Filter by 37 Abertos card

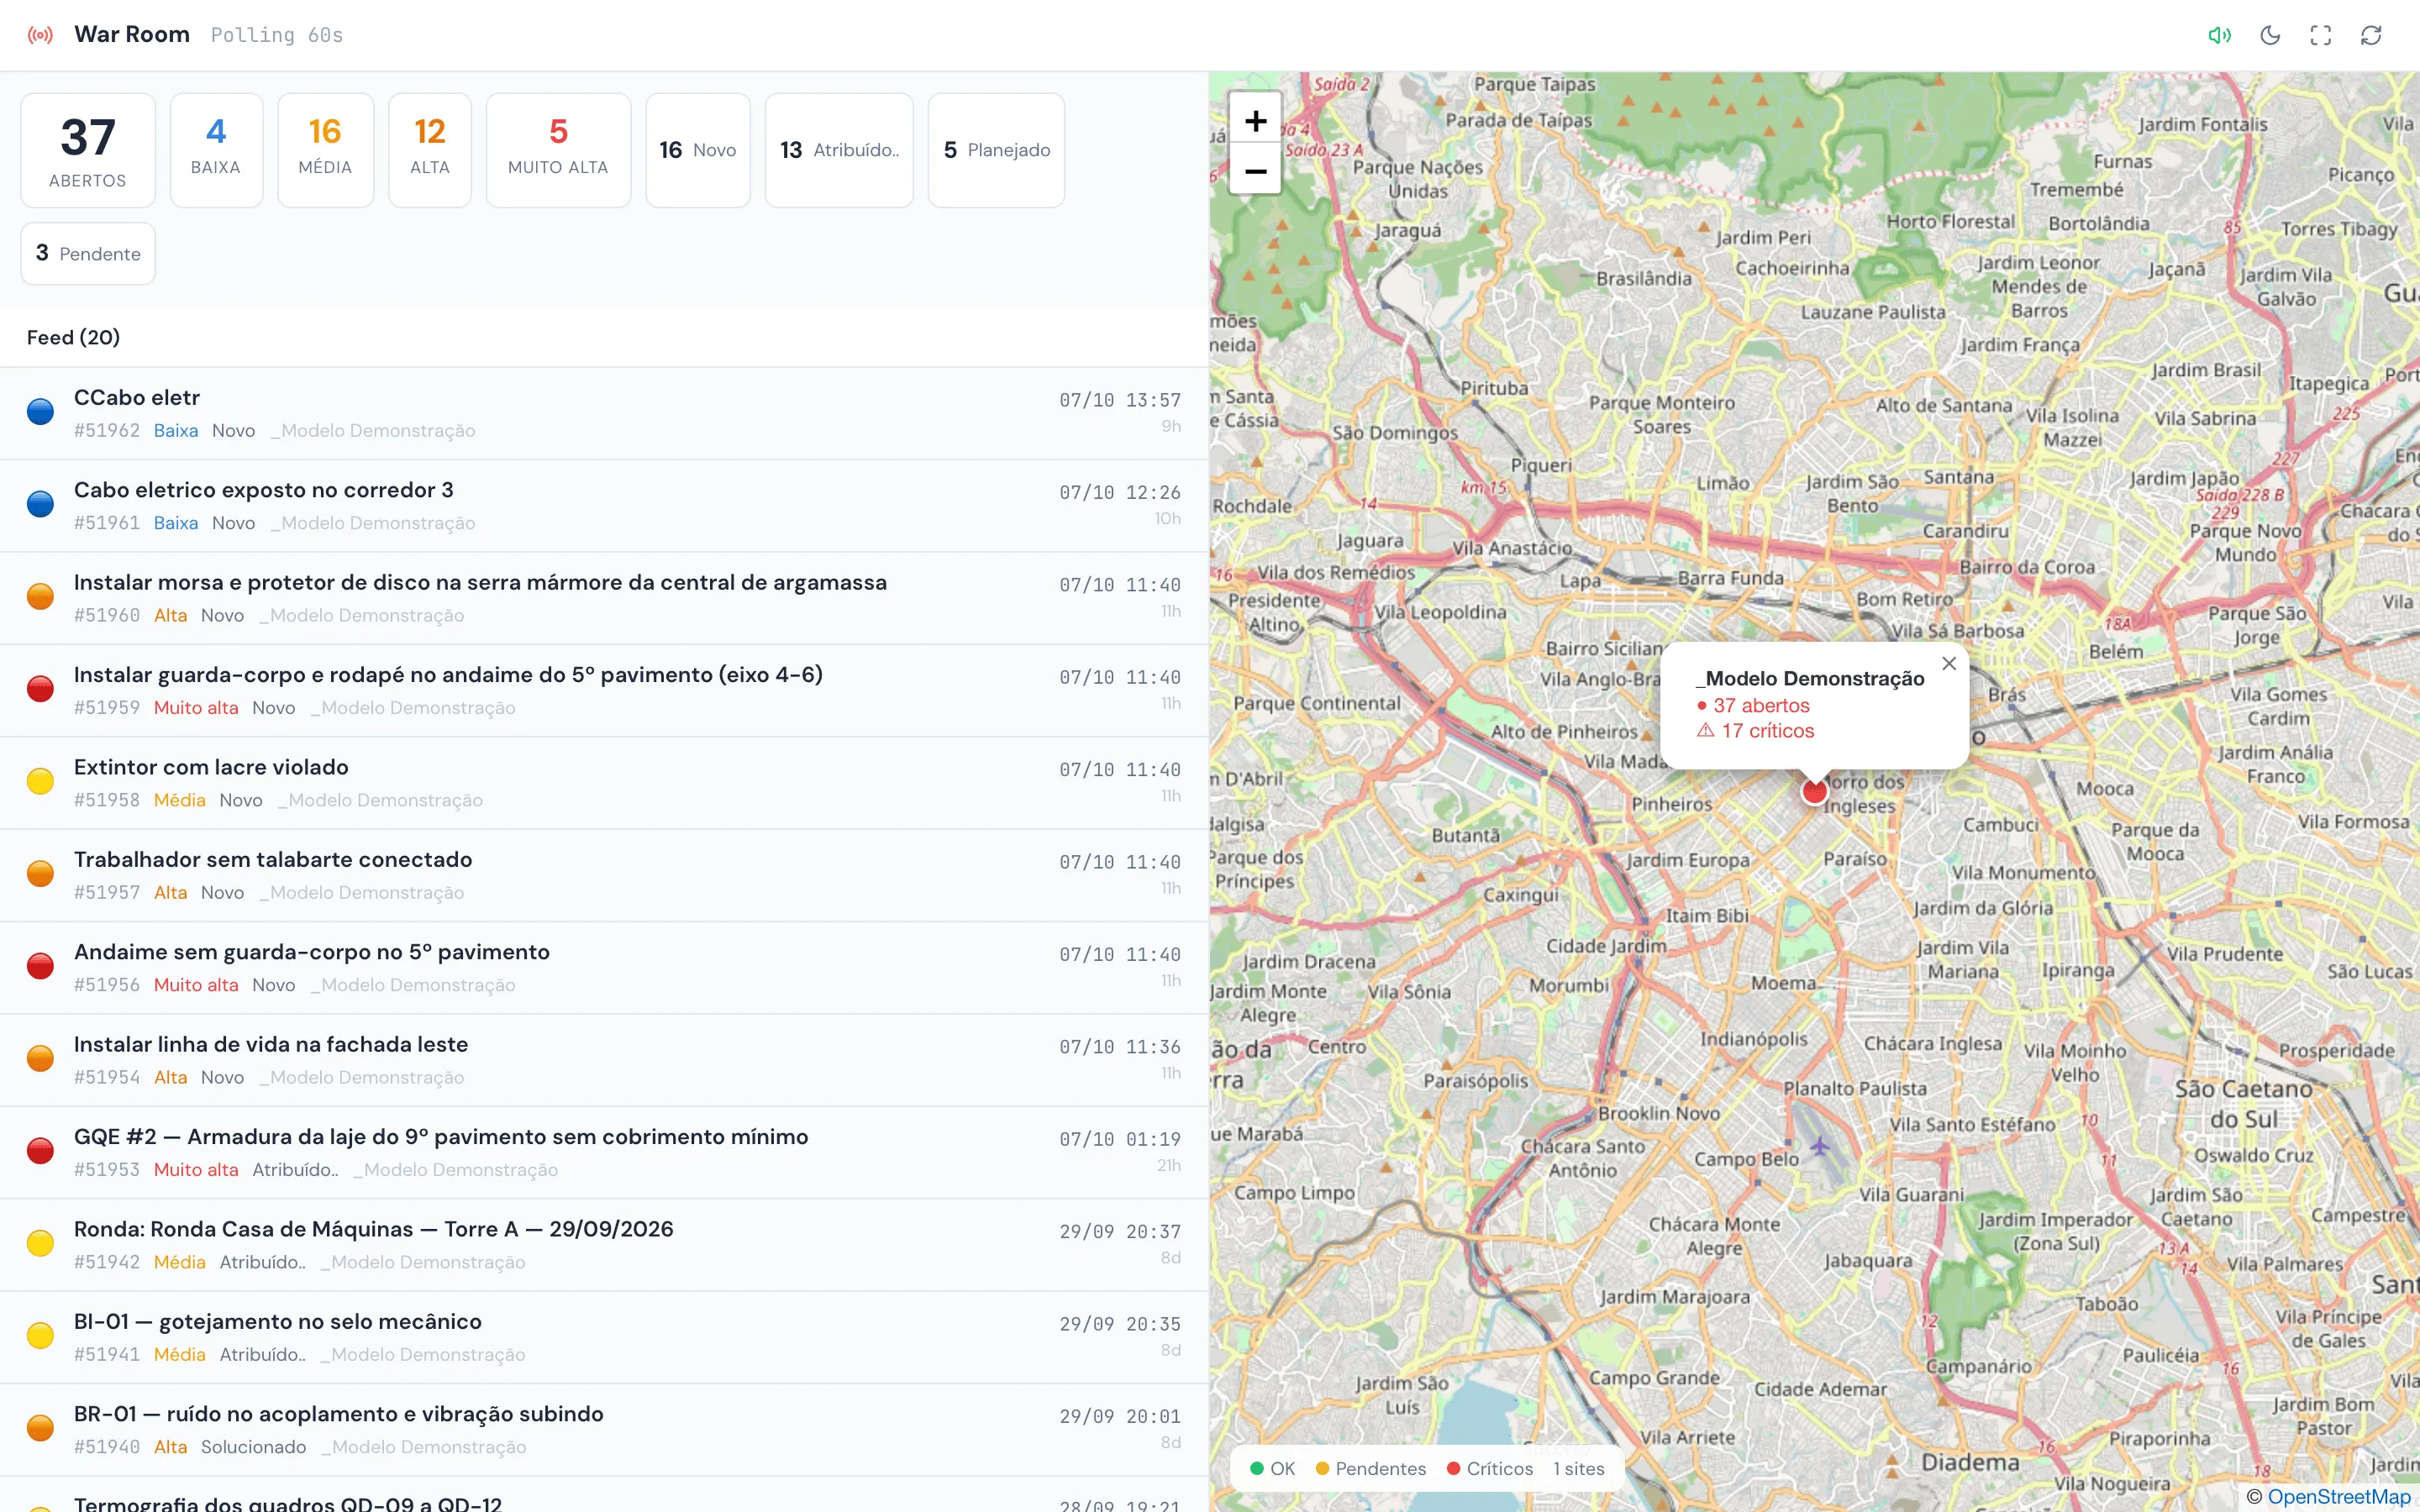pos(88,150)
